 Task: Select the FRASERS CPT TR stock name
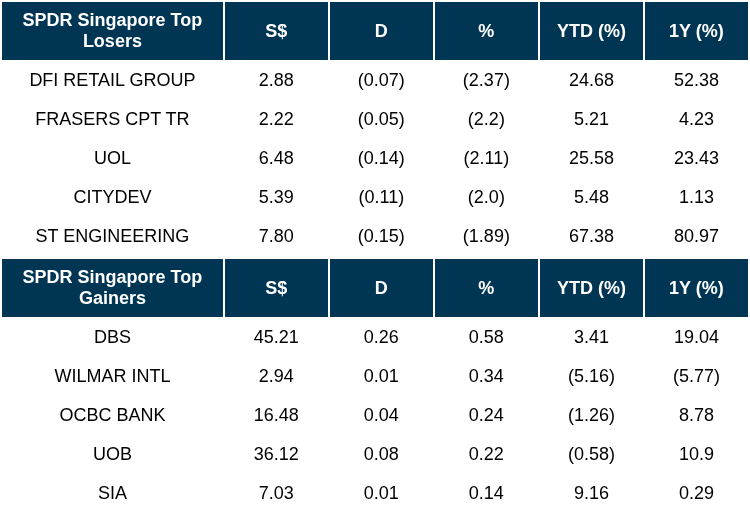tap(112, 119)
